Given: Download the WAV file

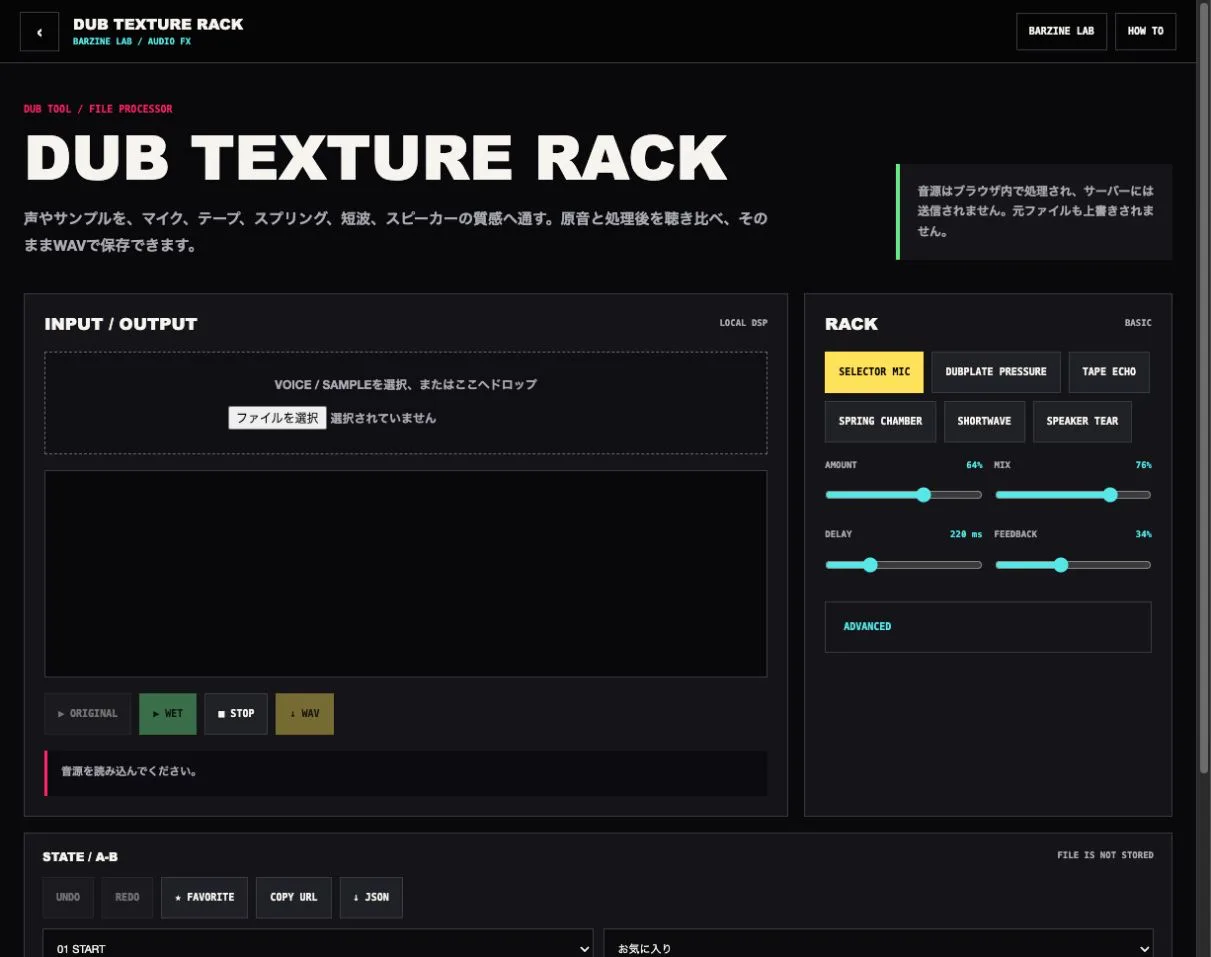Looking at the screenshot, I should [305, 714].
